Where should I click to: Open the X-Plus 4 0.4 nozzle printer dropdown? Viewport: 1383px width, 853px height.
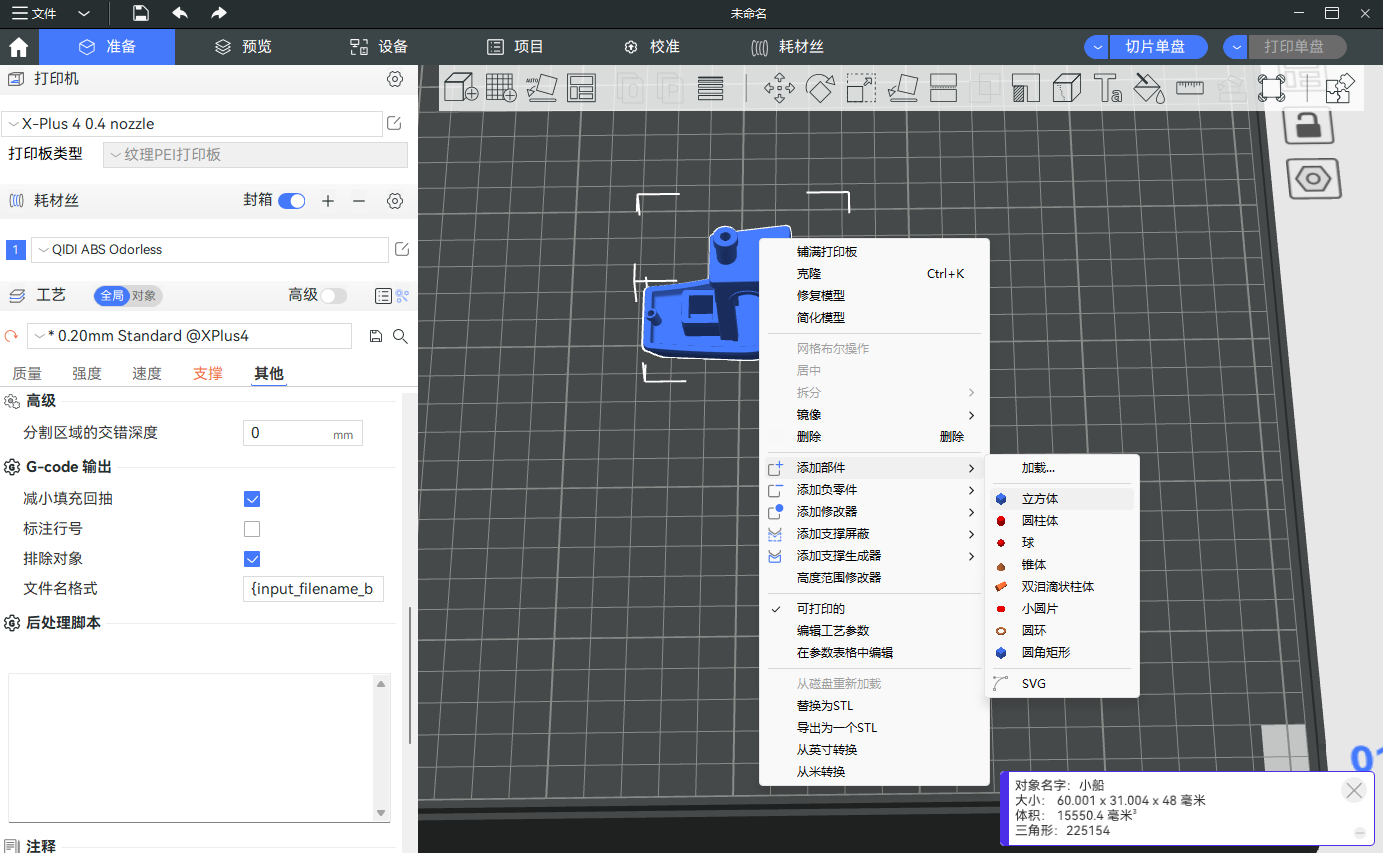(x=192, y=124)
